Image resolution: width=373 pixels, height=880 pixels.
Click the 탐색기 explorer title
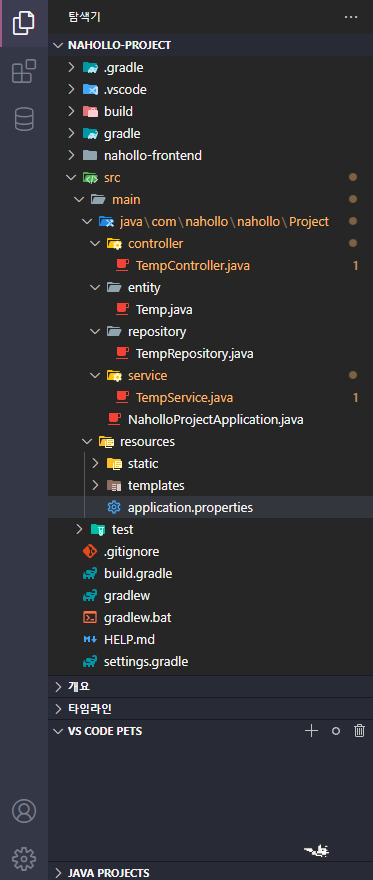point(84,17)
